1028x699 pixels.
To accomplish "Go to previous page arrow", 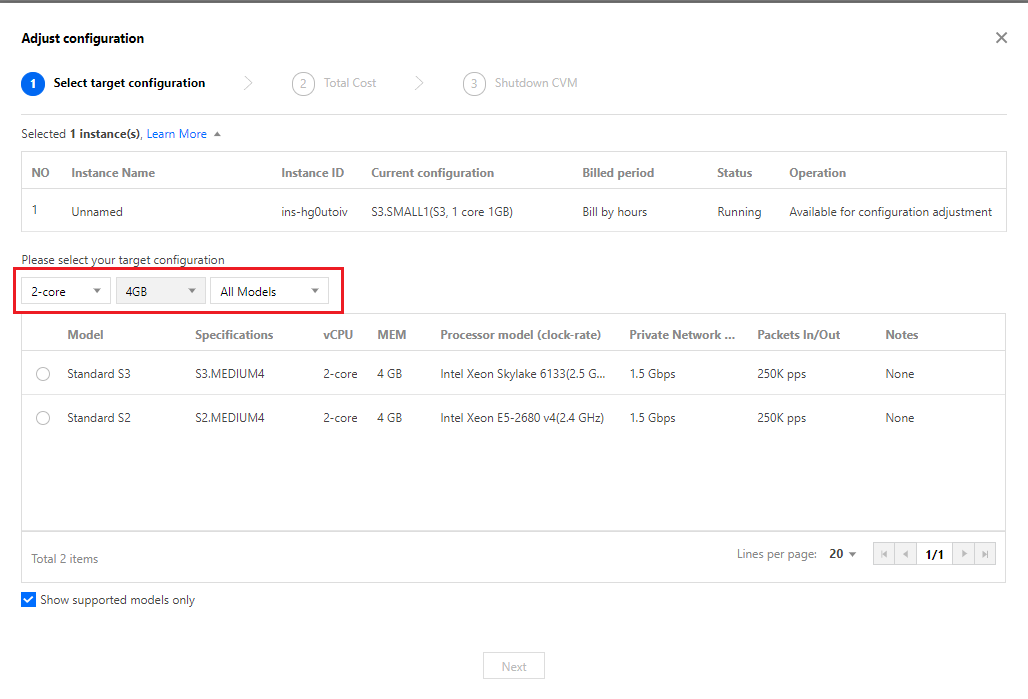I will point(906,554).
